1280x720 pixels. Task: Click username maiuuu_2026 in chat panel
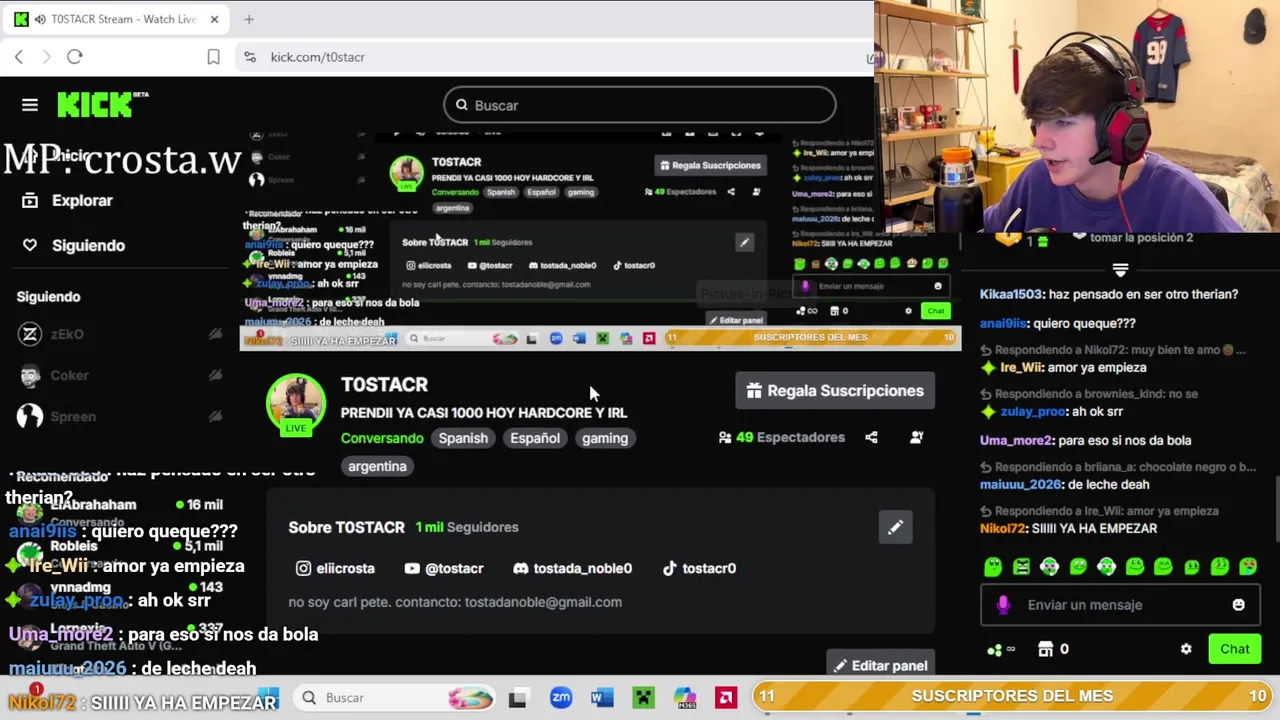(x=1020, y=484)
